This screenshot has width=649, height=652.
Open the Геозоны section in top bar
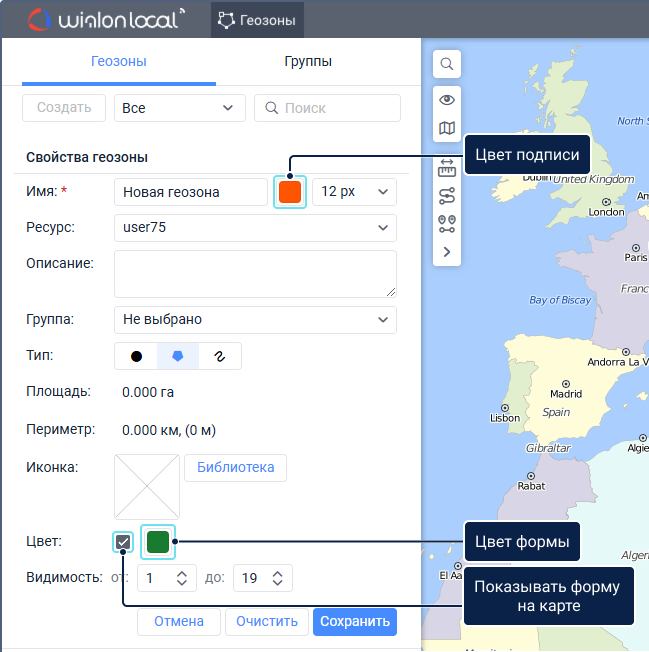click(x=257, y=19)
